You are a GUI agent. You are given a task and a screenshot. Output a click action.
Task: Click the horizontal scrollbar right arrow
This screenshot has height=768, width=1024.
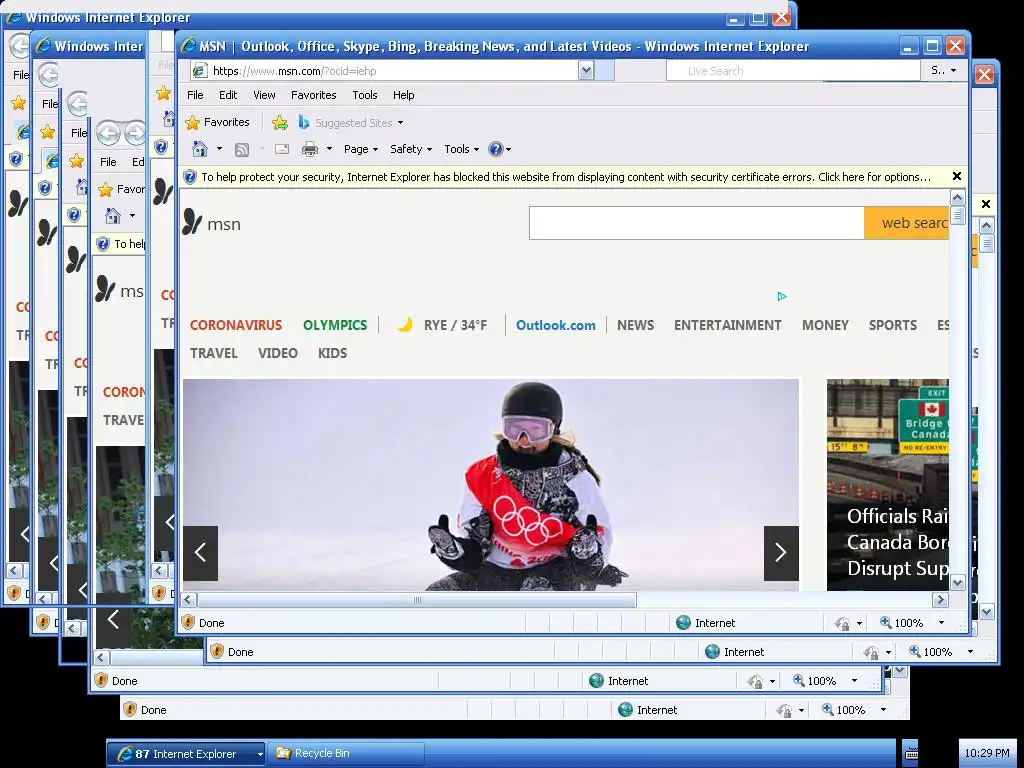[x=940, y=600]
